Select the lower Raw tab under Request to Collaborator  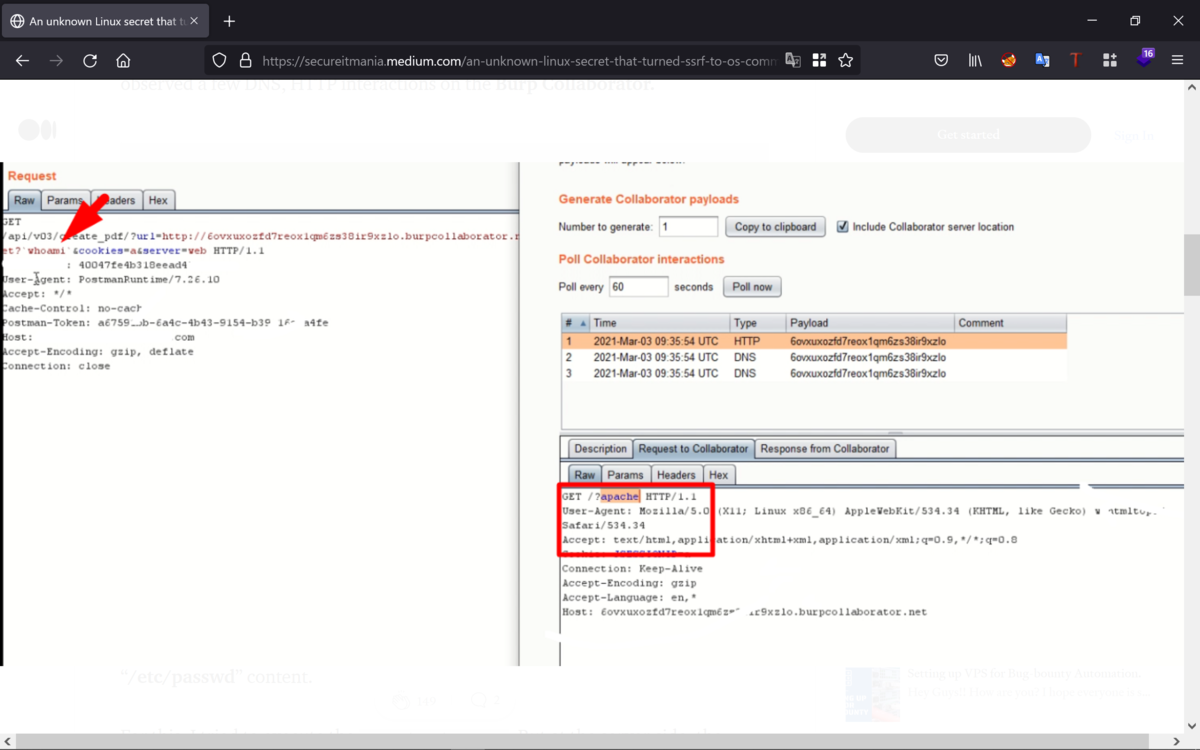585,475
